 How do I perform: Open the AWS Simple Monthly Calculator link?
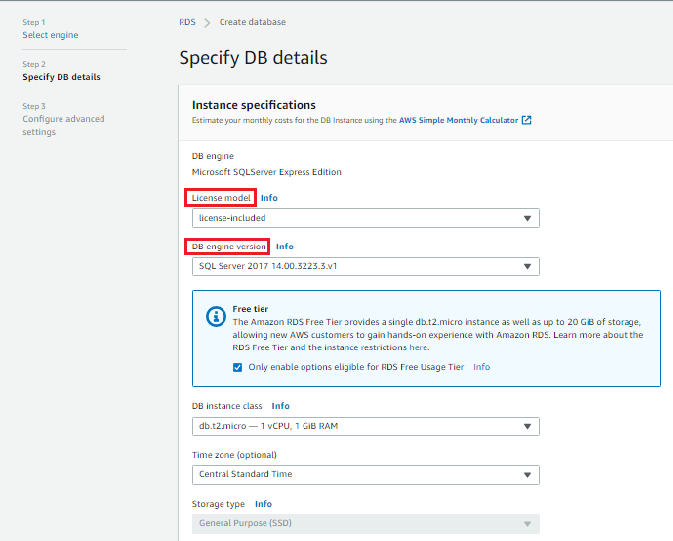click(459, 120)
